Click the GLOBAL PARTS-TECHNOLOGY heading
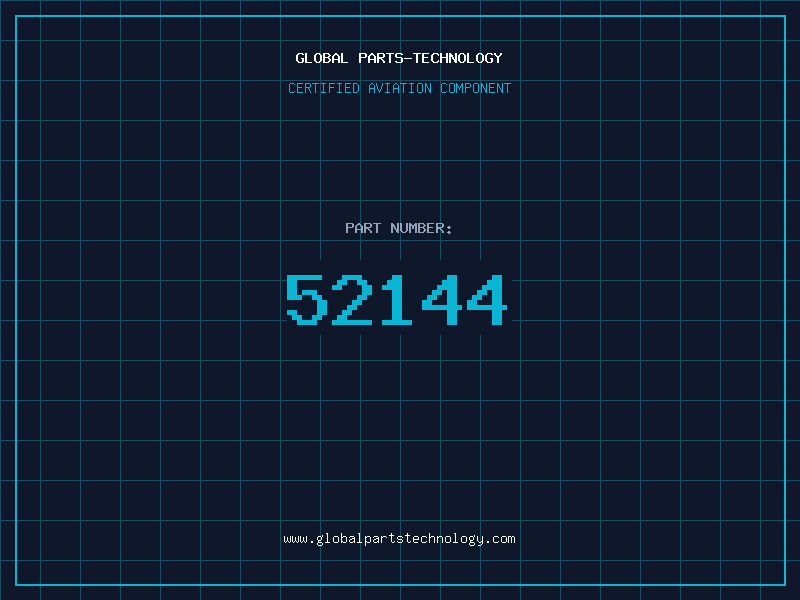The height and width of the screenshot is (600, 800). (399, 58)
